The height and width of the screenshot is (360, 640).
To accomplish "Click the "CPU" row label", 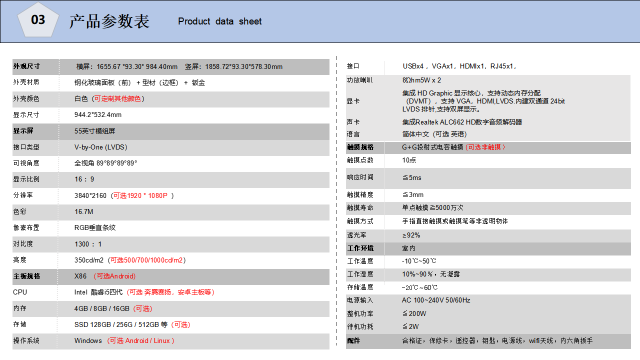I will (x=20, y=292).
